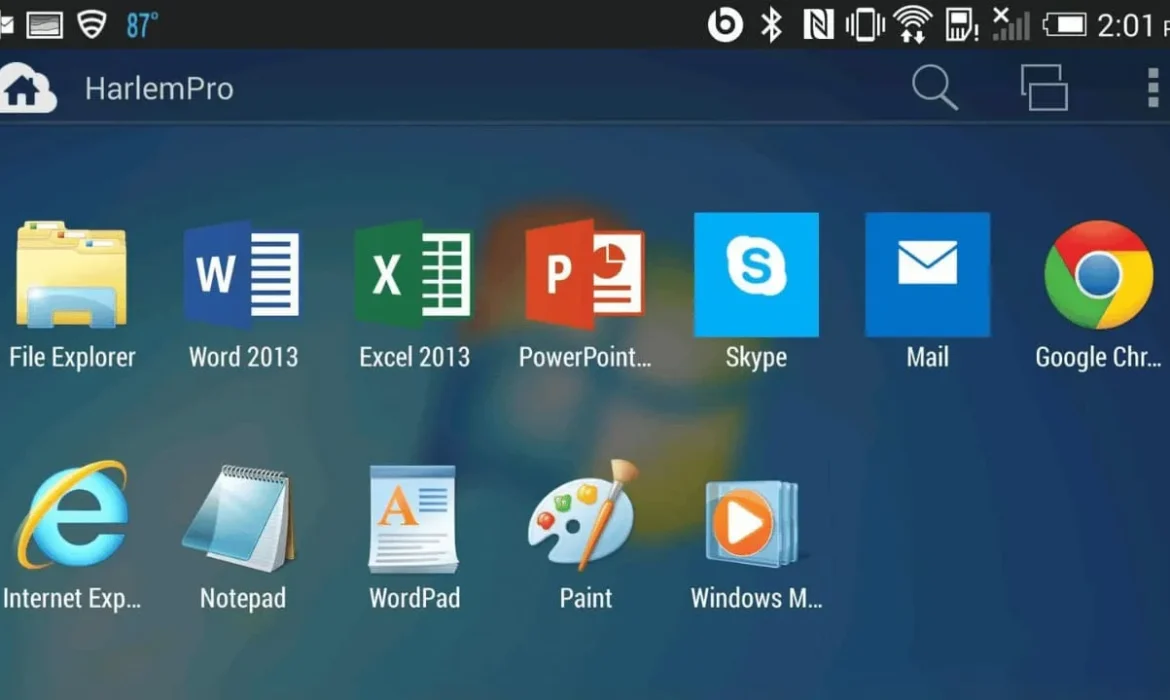This screenshot has height=700, width=1170.
Task: Tap the vibrate mode status icon
Action: (x=865, y=25)
